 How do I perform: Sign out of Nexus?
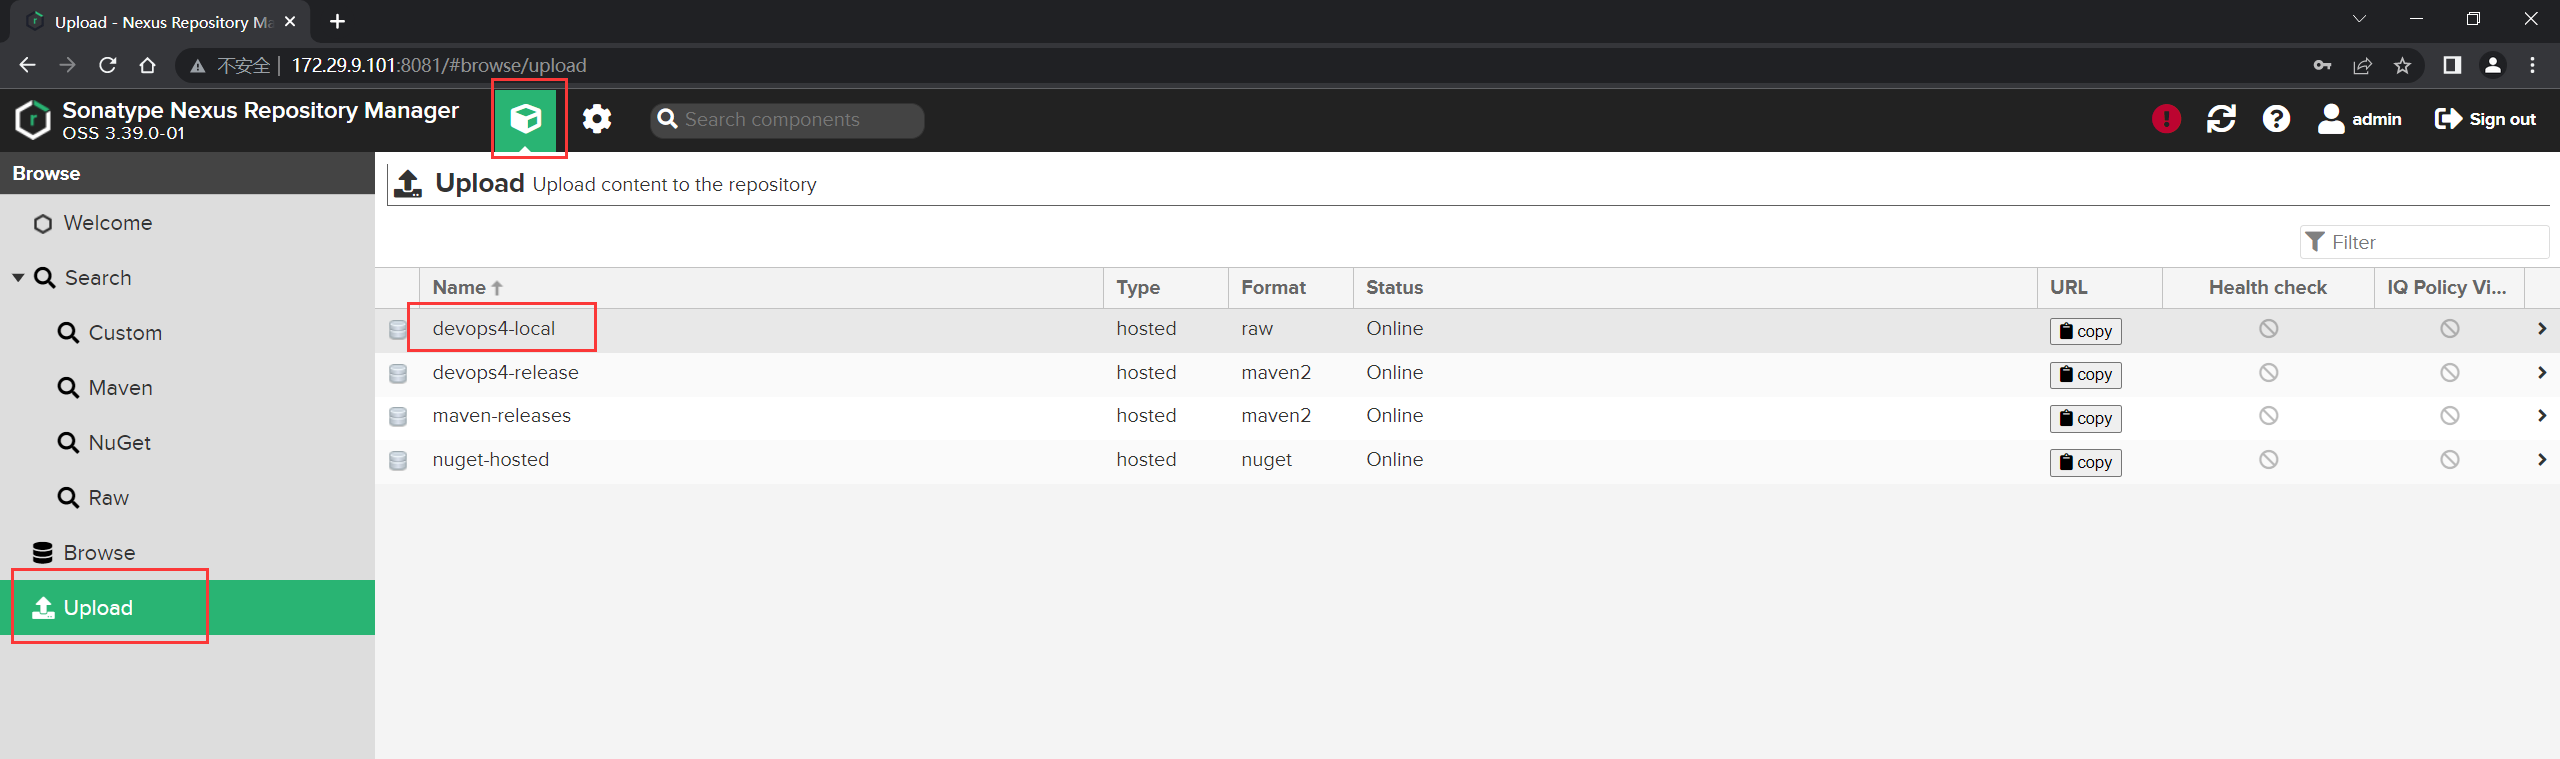(x=2485, y=119)
